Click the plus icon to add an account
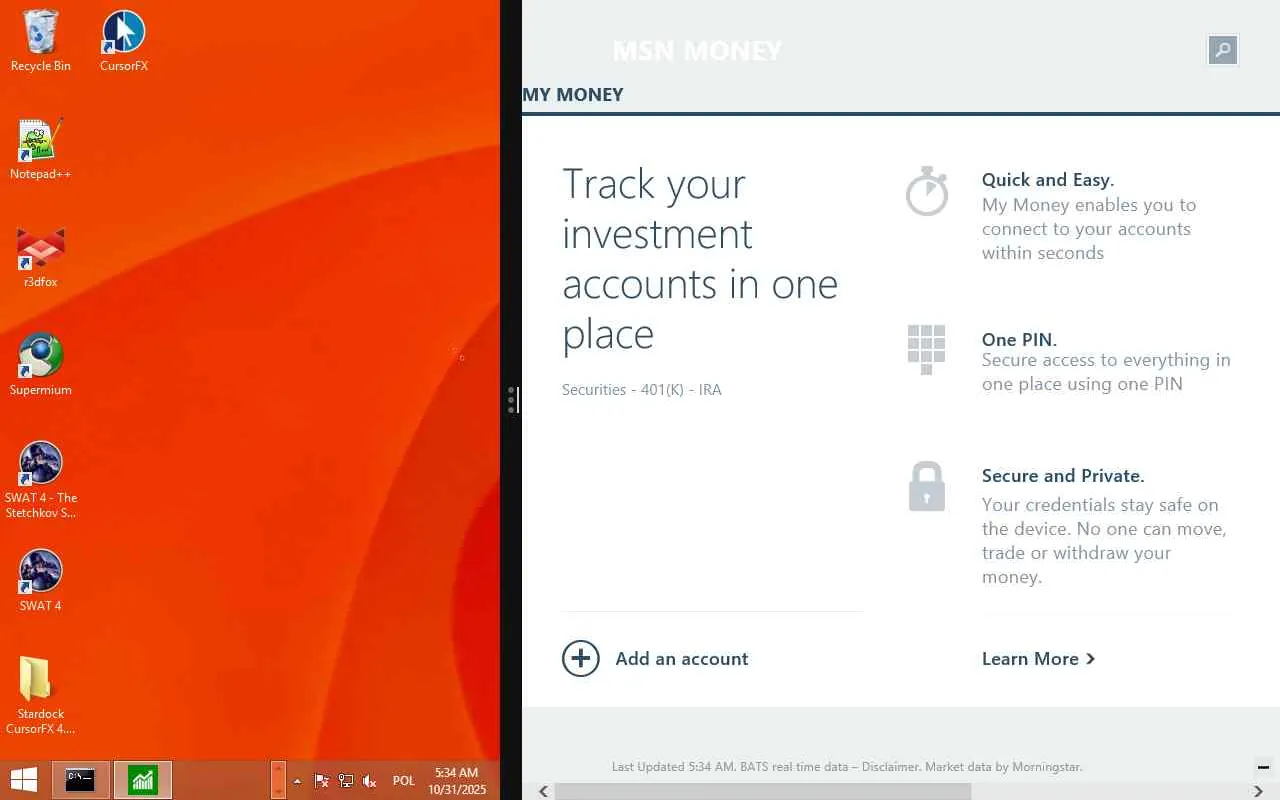 (x=581, y=659)
